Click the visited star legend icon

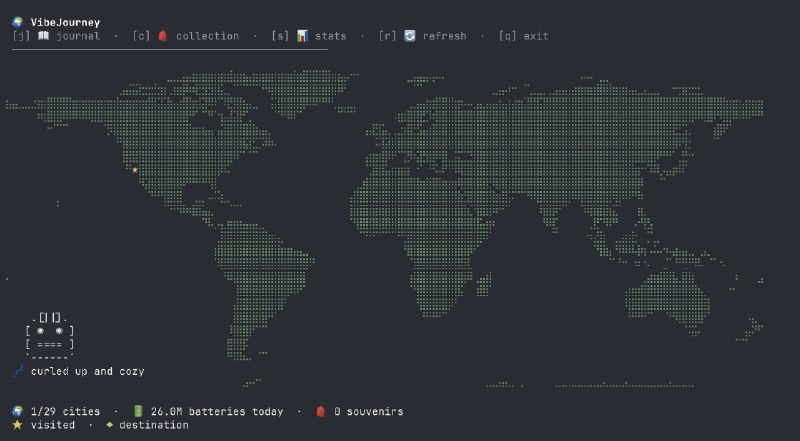tap(17, 425)
